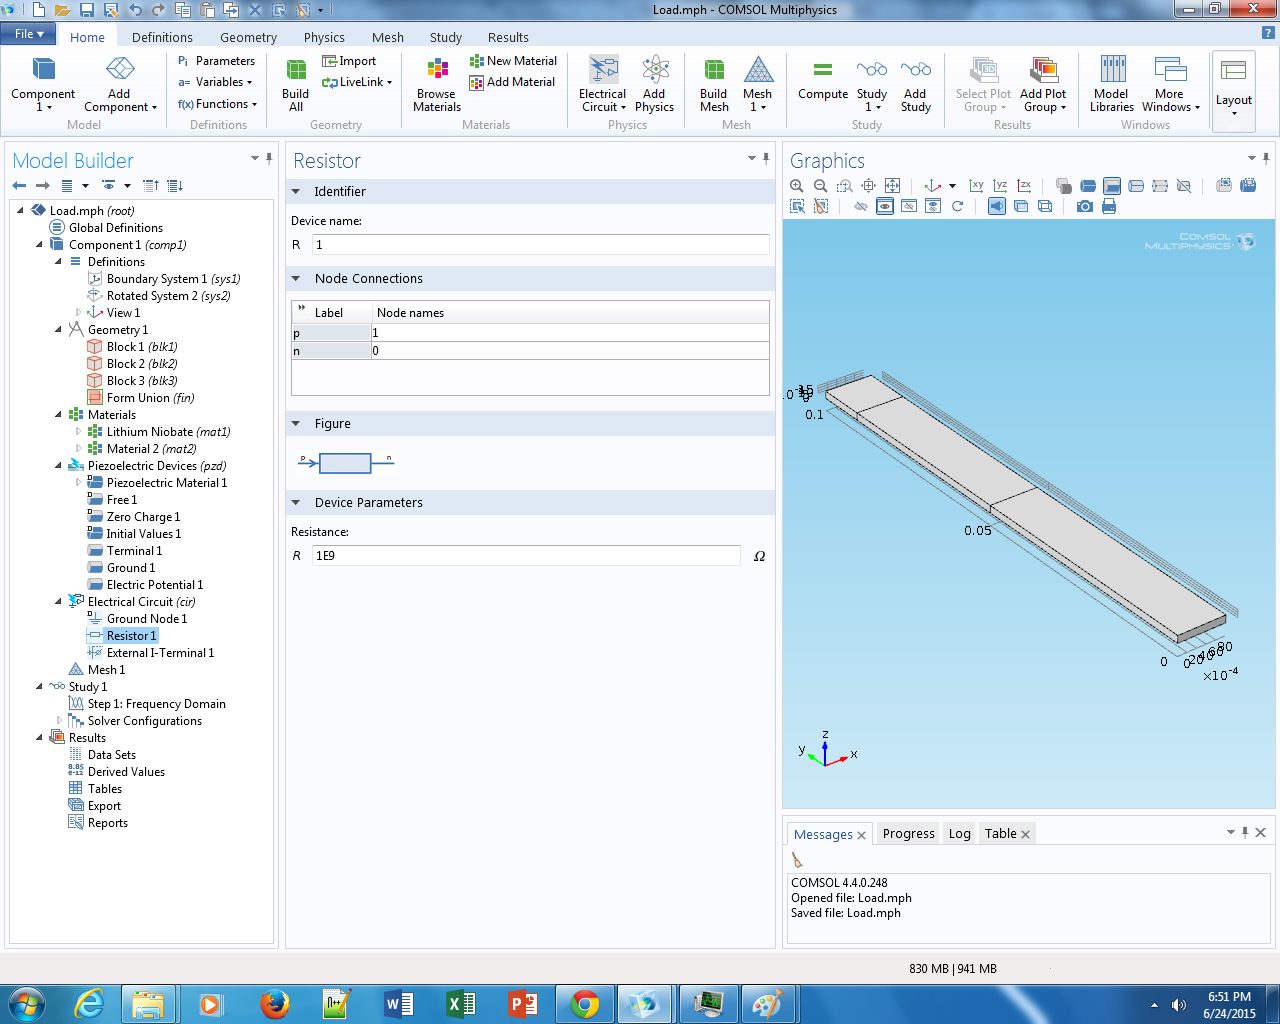Open the Physics ribbon tab
Screen dimensions: 1280x1024
[x=324, y=37]
